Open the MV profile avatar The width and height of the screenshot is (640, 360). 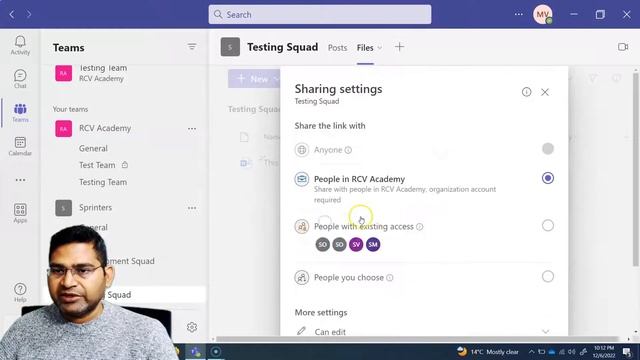point(542,15)
